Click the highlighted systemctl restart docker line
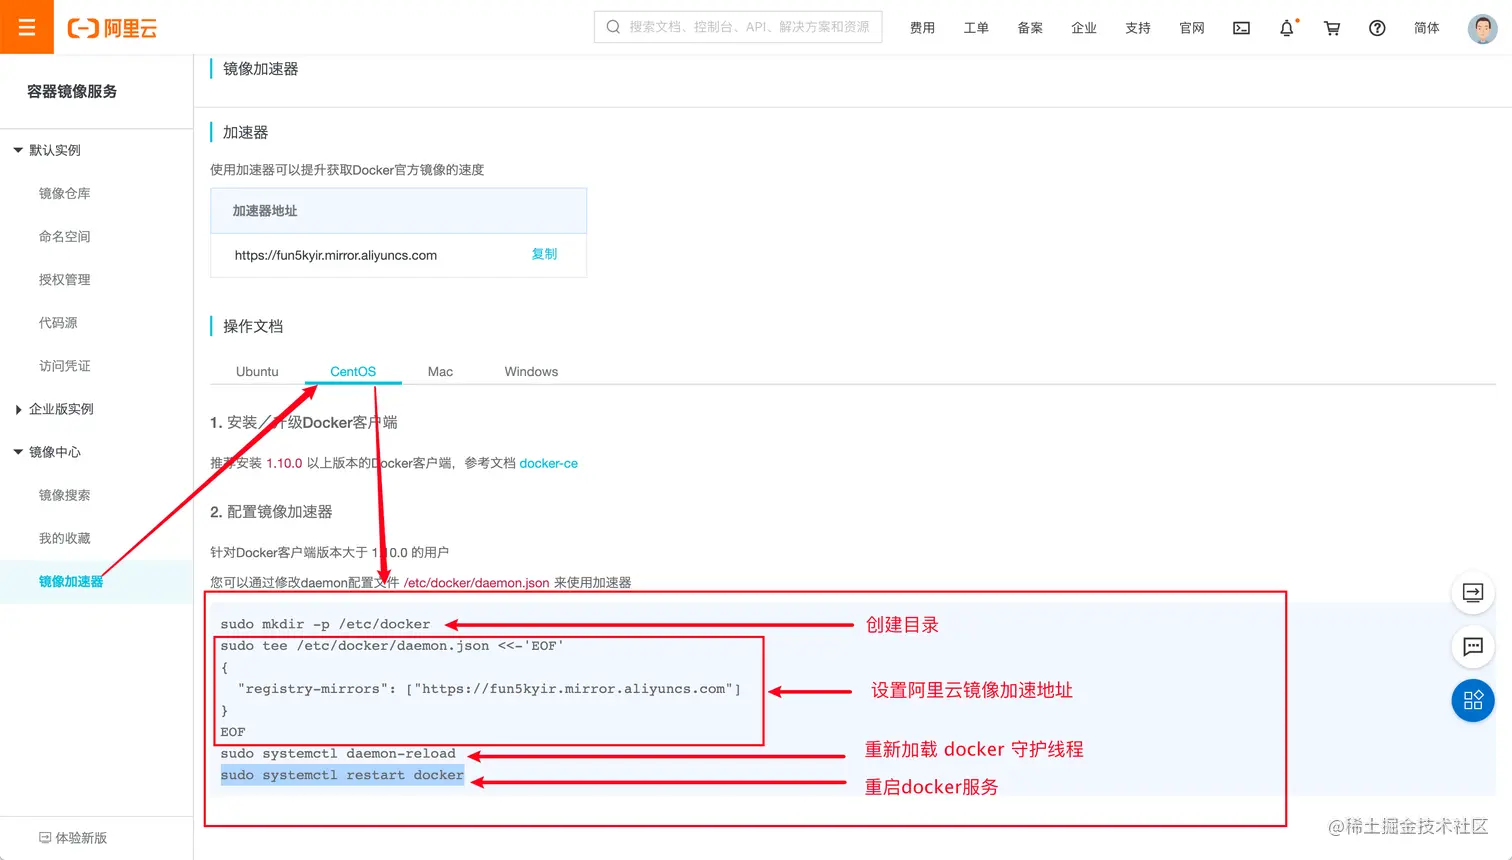This screenshot has height=860, width=1512. tap(342, 775)
